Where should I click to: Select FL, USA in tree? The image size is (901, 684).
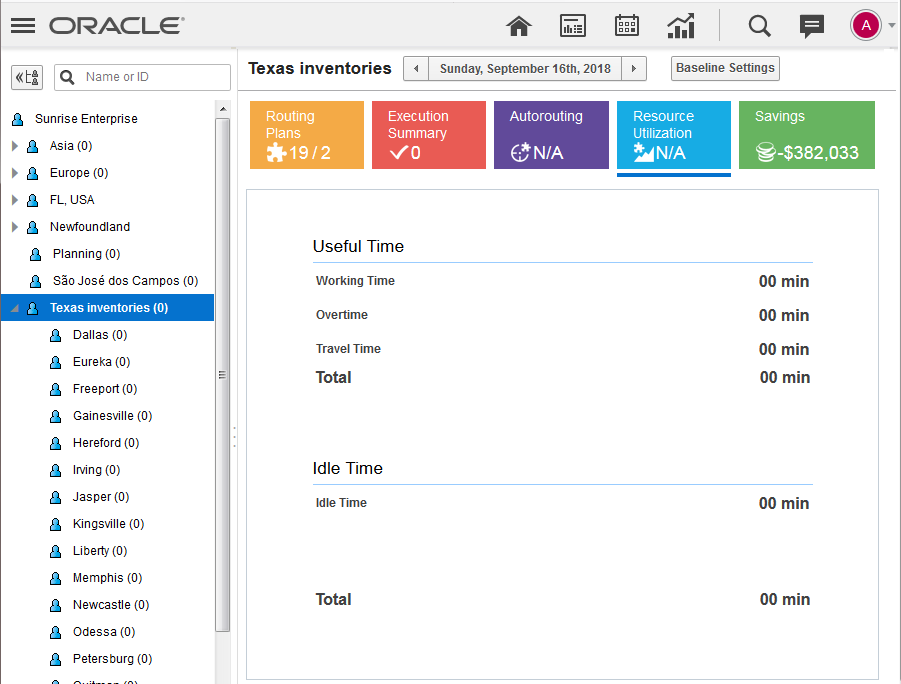pyautogui.click(x=72, y=200)
